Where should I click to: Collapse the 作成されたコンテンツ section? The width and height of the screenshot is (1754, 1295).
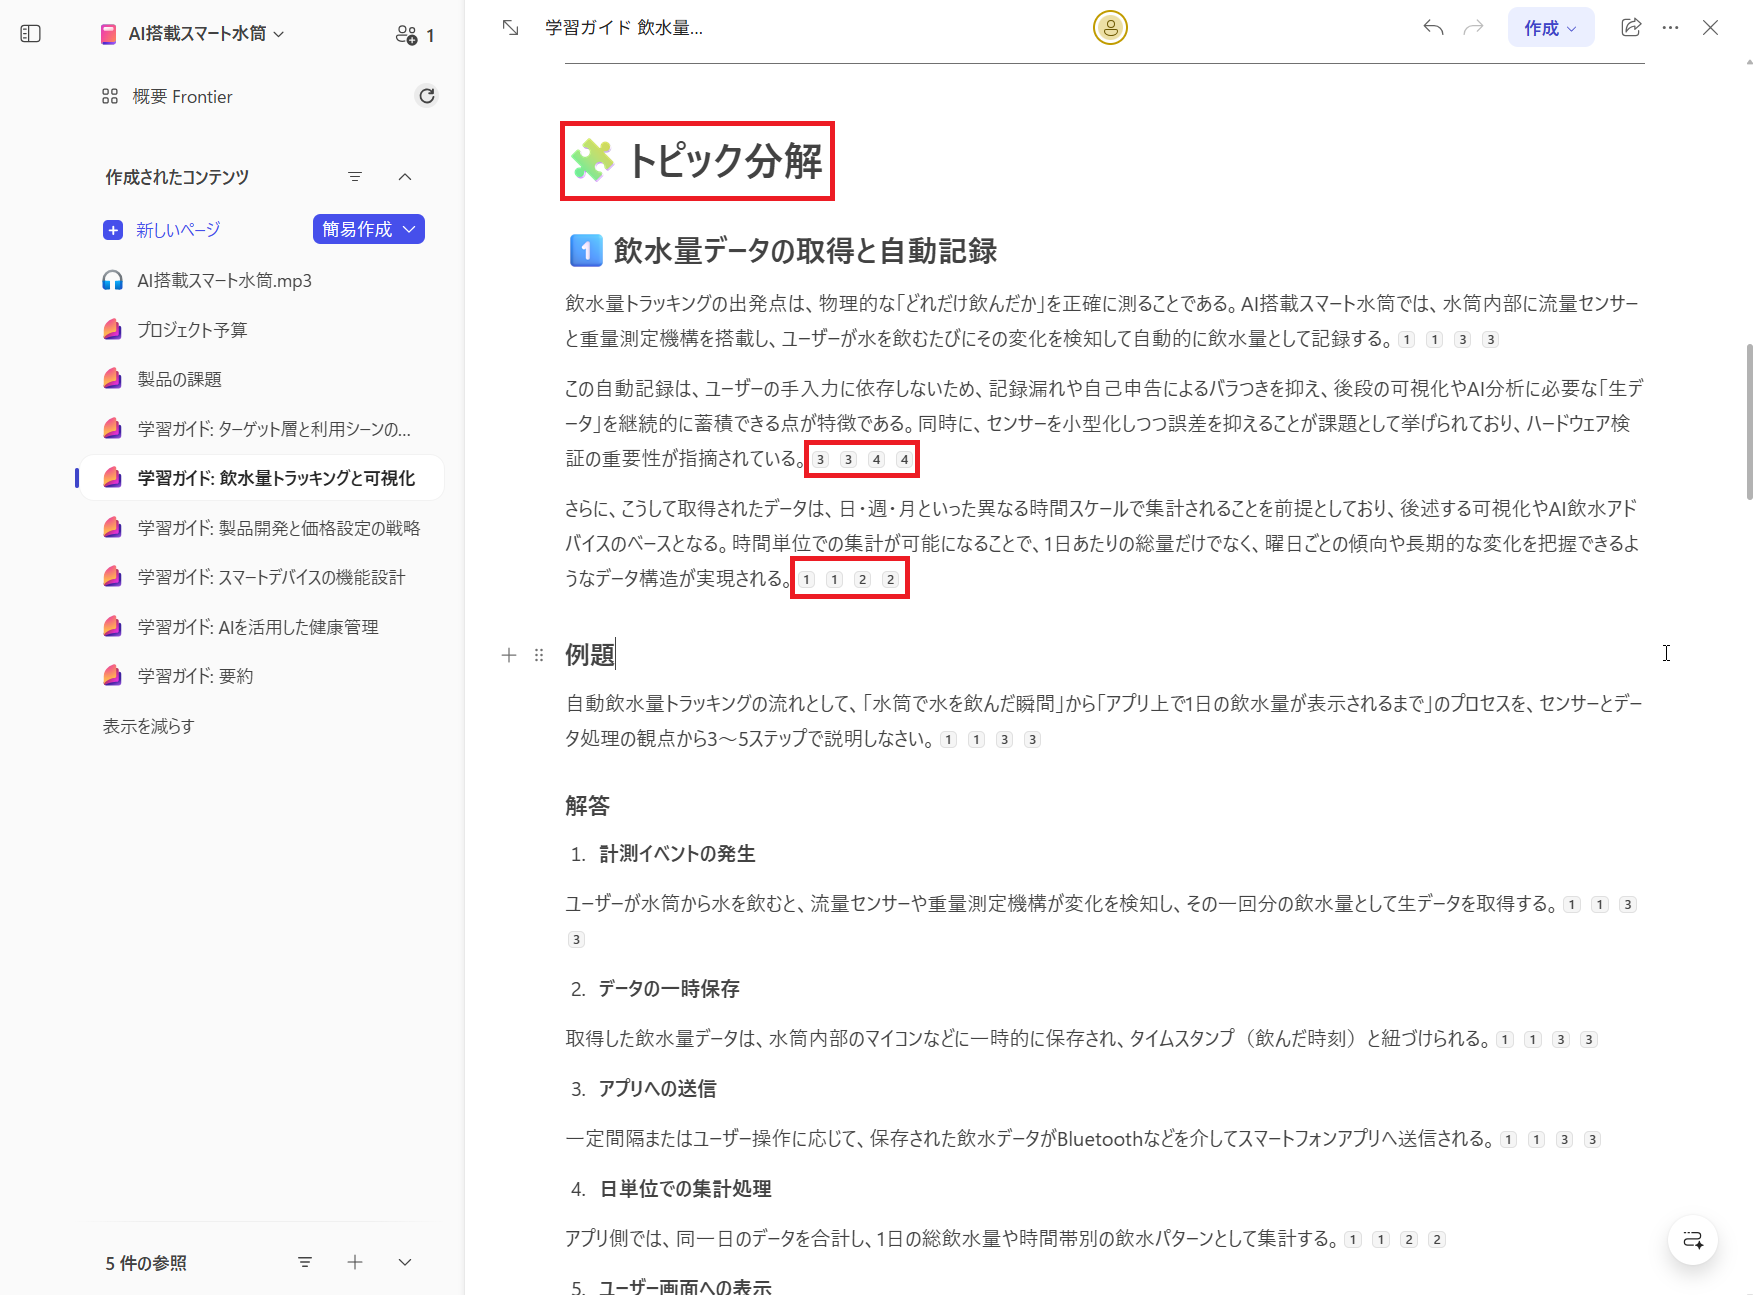point(405,176)
